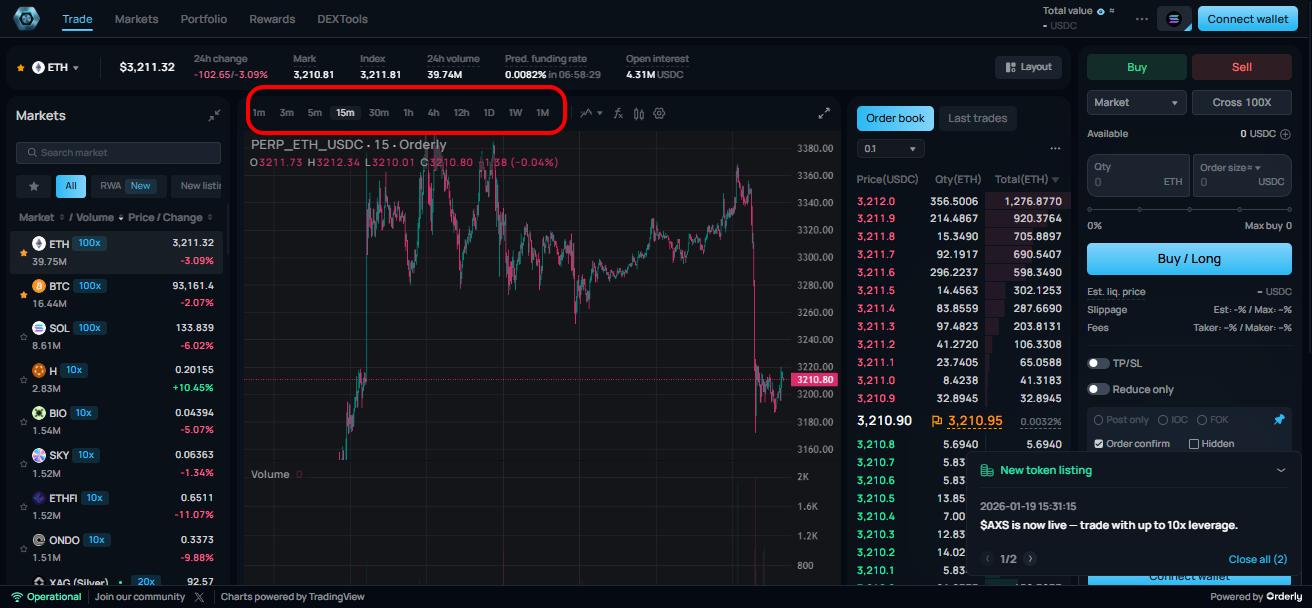Show favorite markets with star filter
This screenshot has width=1312, height=608.
(33, 186)
